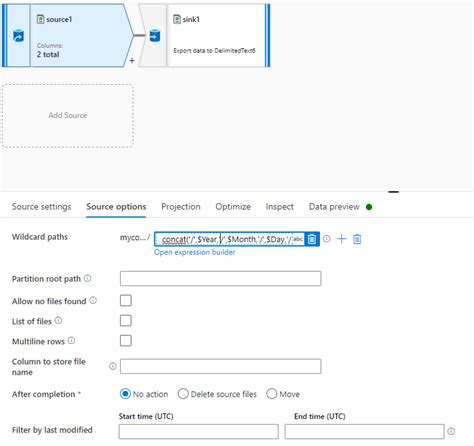
Task: Switch to the Source settings tab
Action: click(x=42, y=207)
